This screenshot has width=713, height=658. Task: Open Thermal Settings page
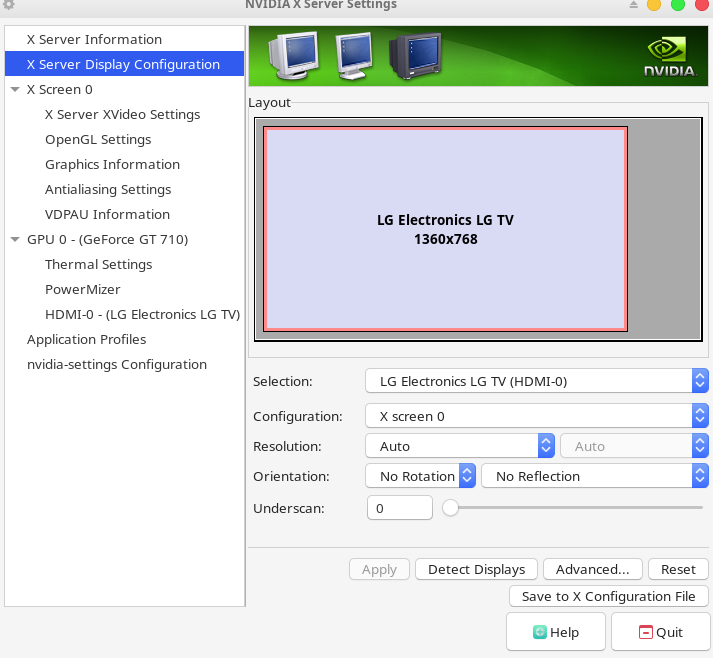click(x=99, y=265)
